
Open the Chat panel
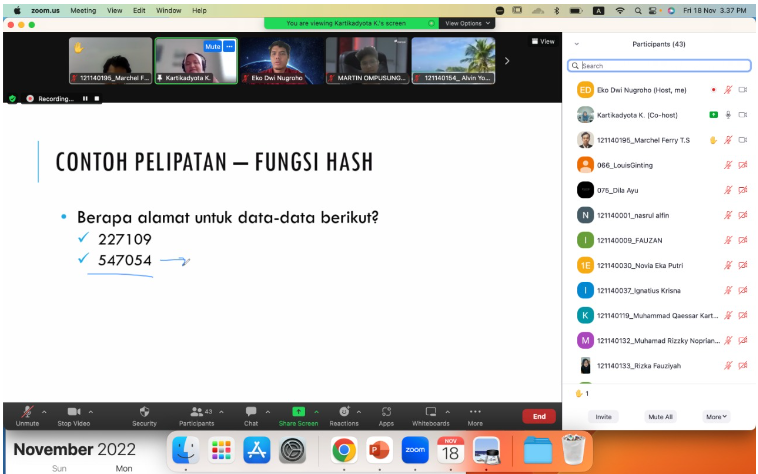(251, 412)
